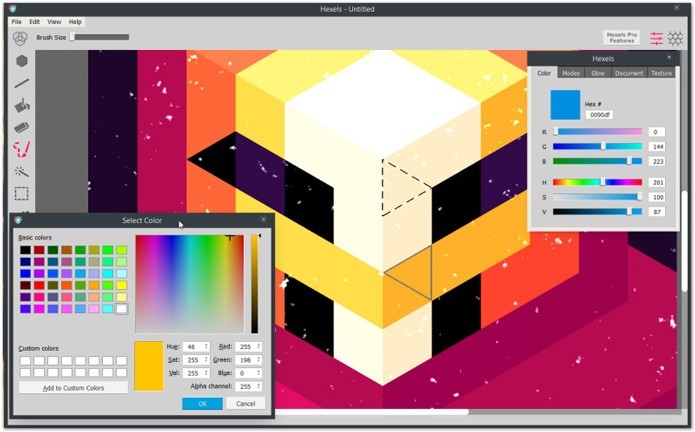
Task: Pick a color in the spectrum field
Action: pos(190,284)
